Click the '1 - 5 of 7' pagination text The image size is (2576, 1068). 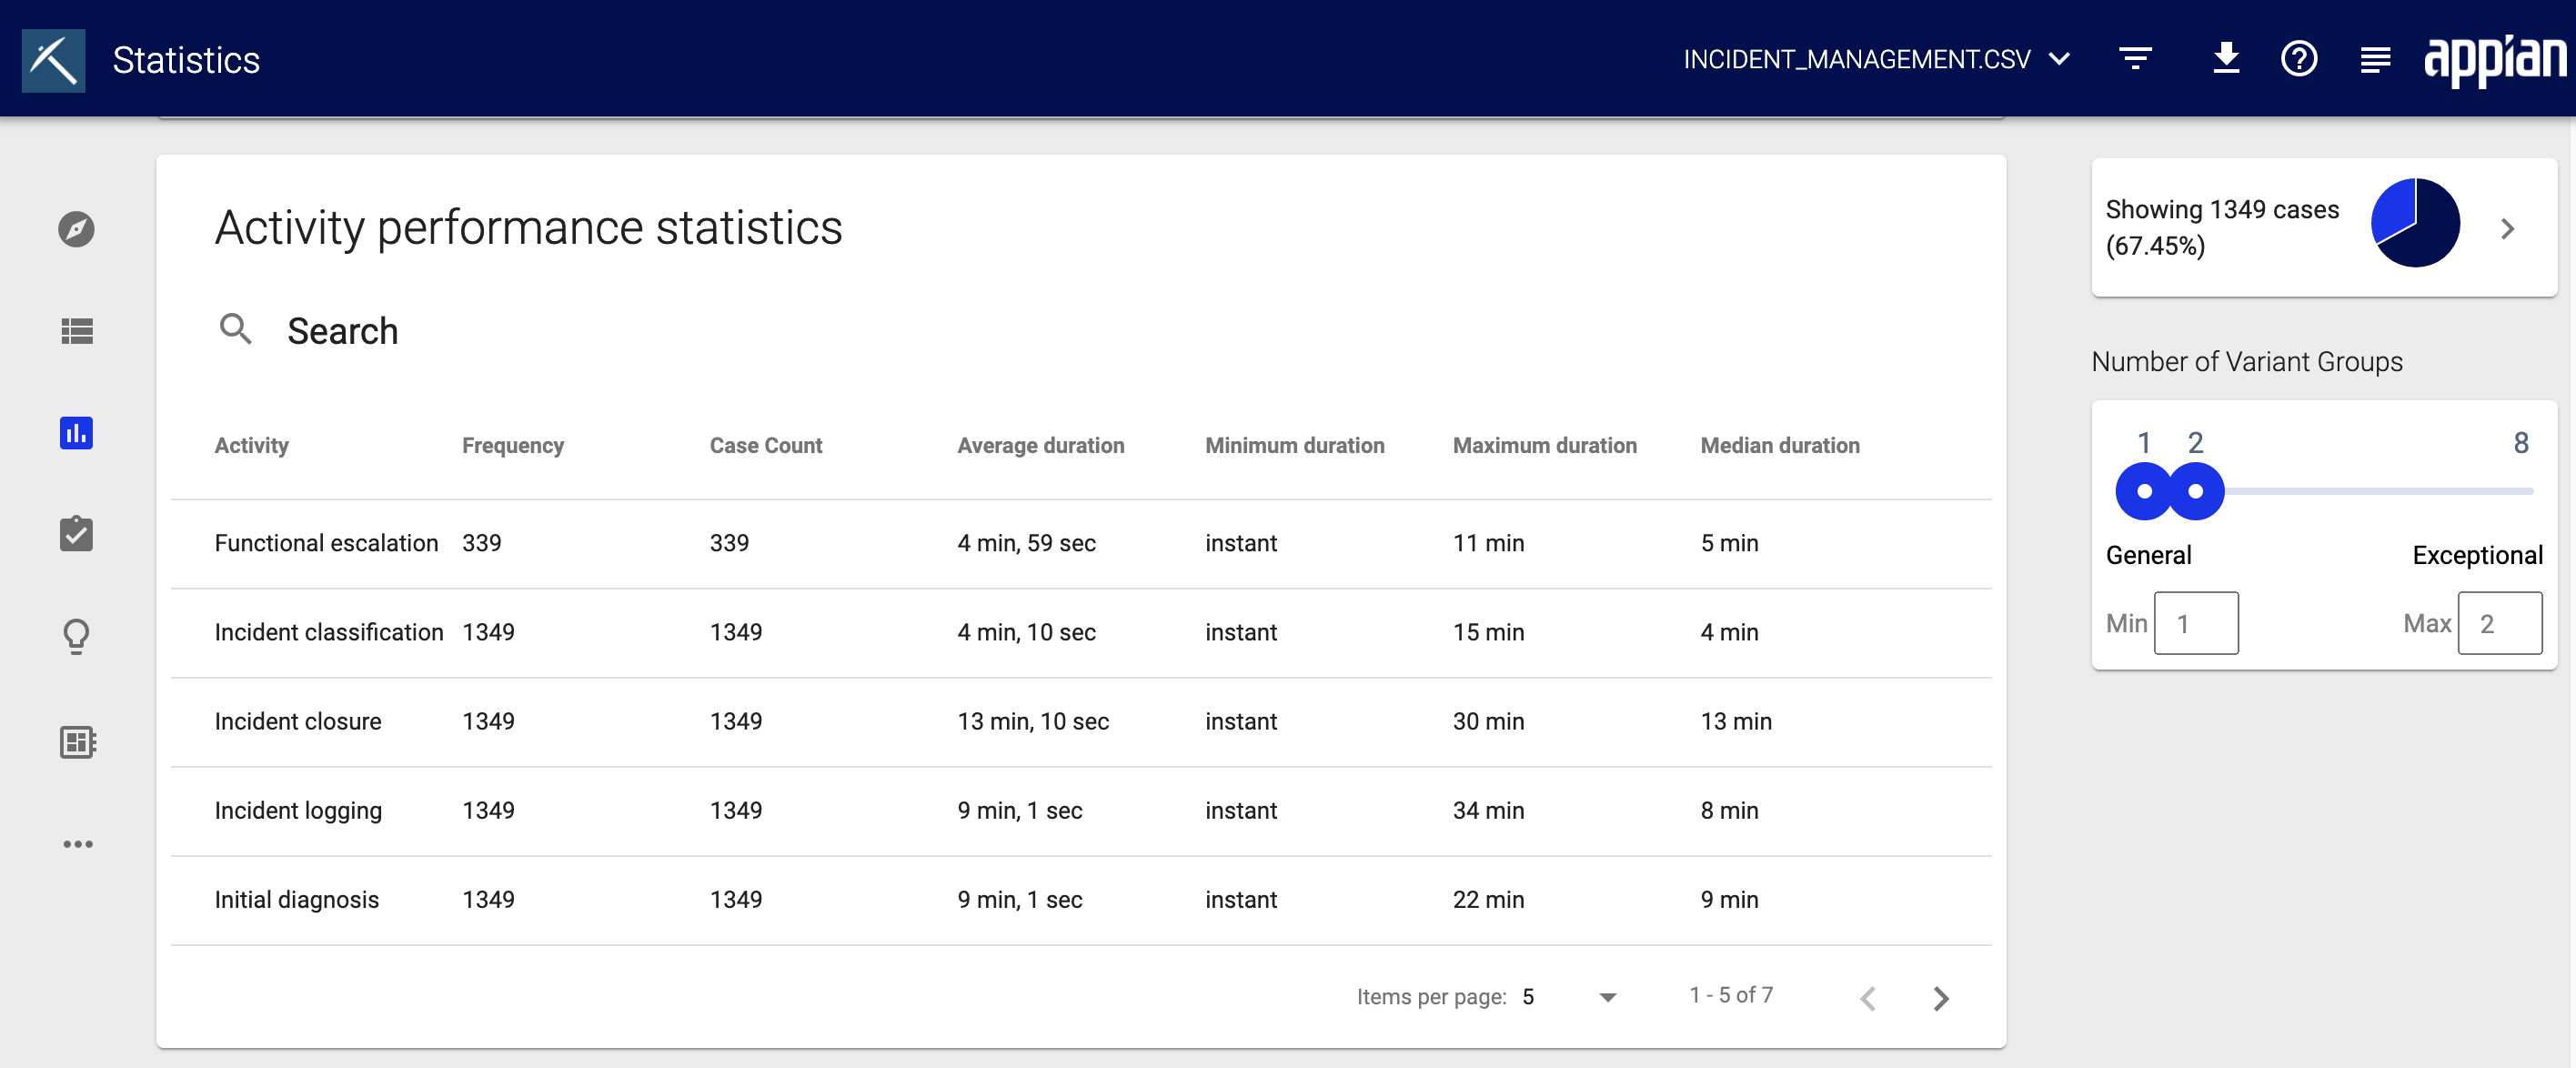pyautogui.click(x=1730, y=995)
